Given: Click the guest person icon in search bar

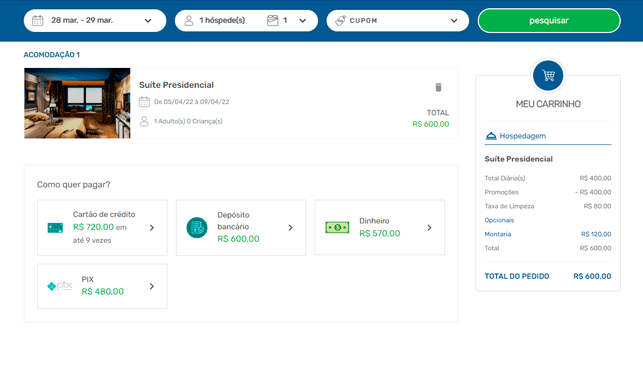Looking at the screenshot, I should click(189, 21).
